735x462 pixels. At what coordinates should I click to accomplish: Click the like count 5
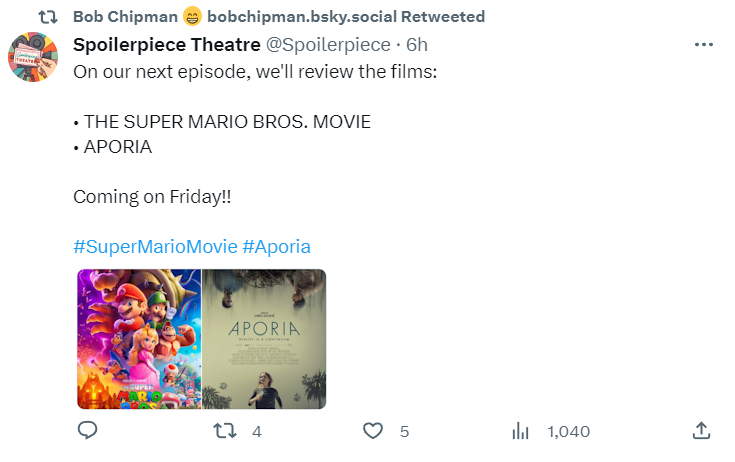click(x=405, y=432)
